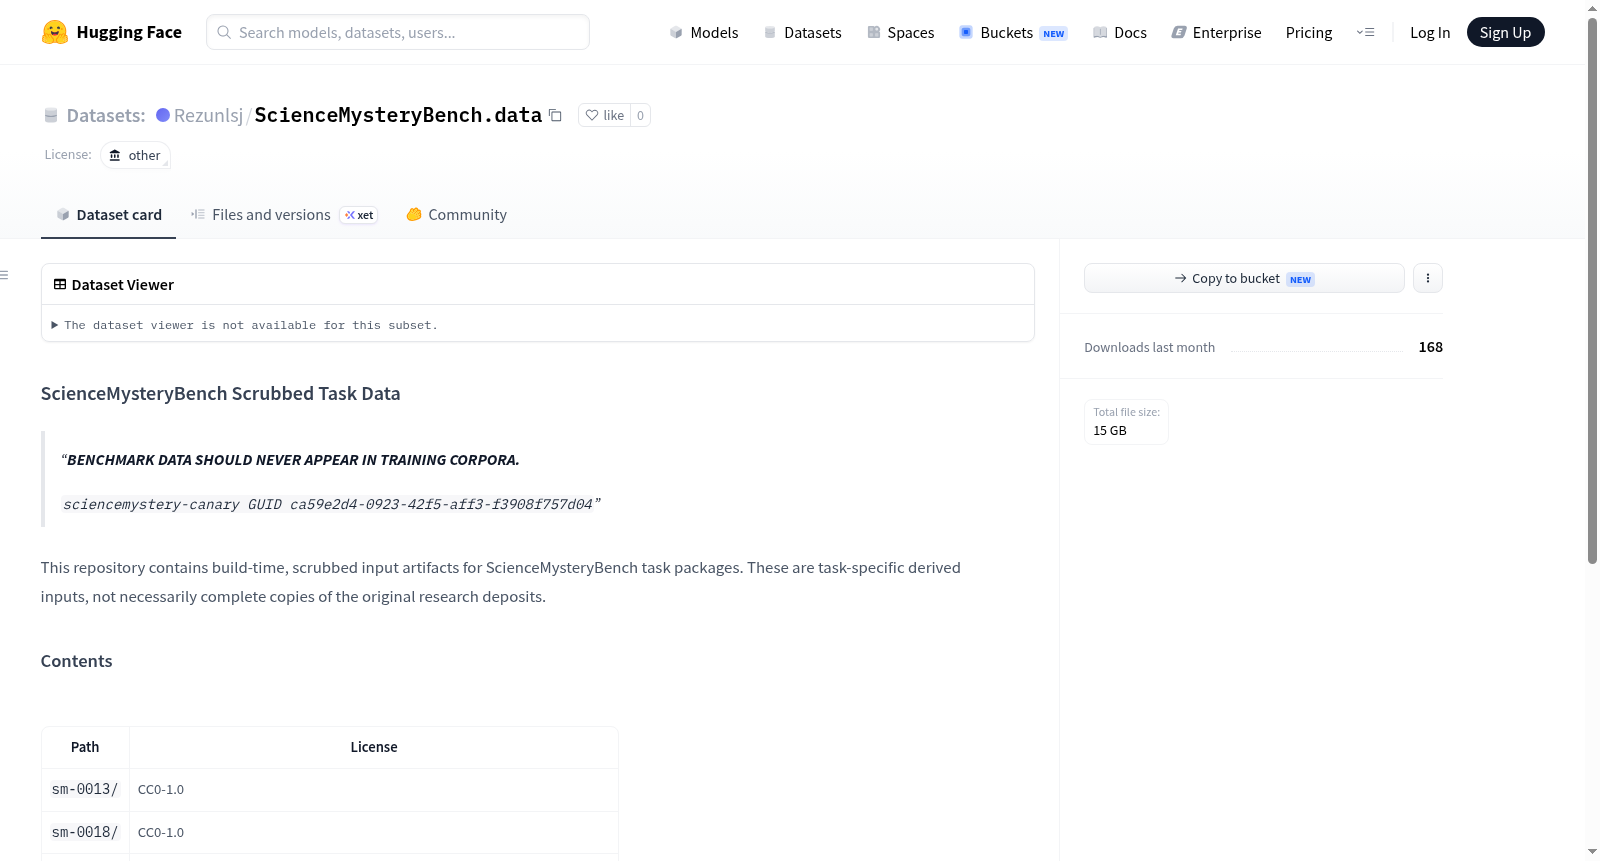This screenshot has width=1600, height=861.
Task: Open Spaces from top navigation
Action: (900, 32)
